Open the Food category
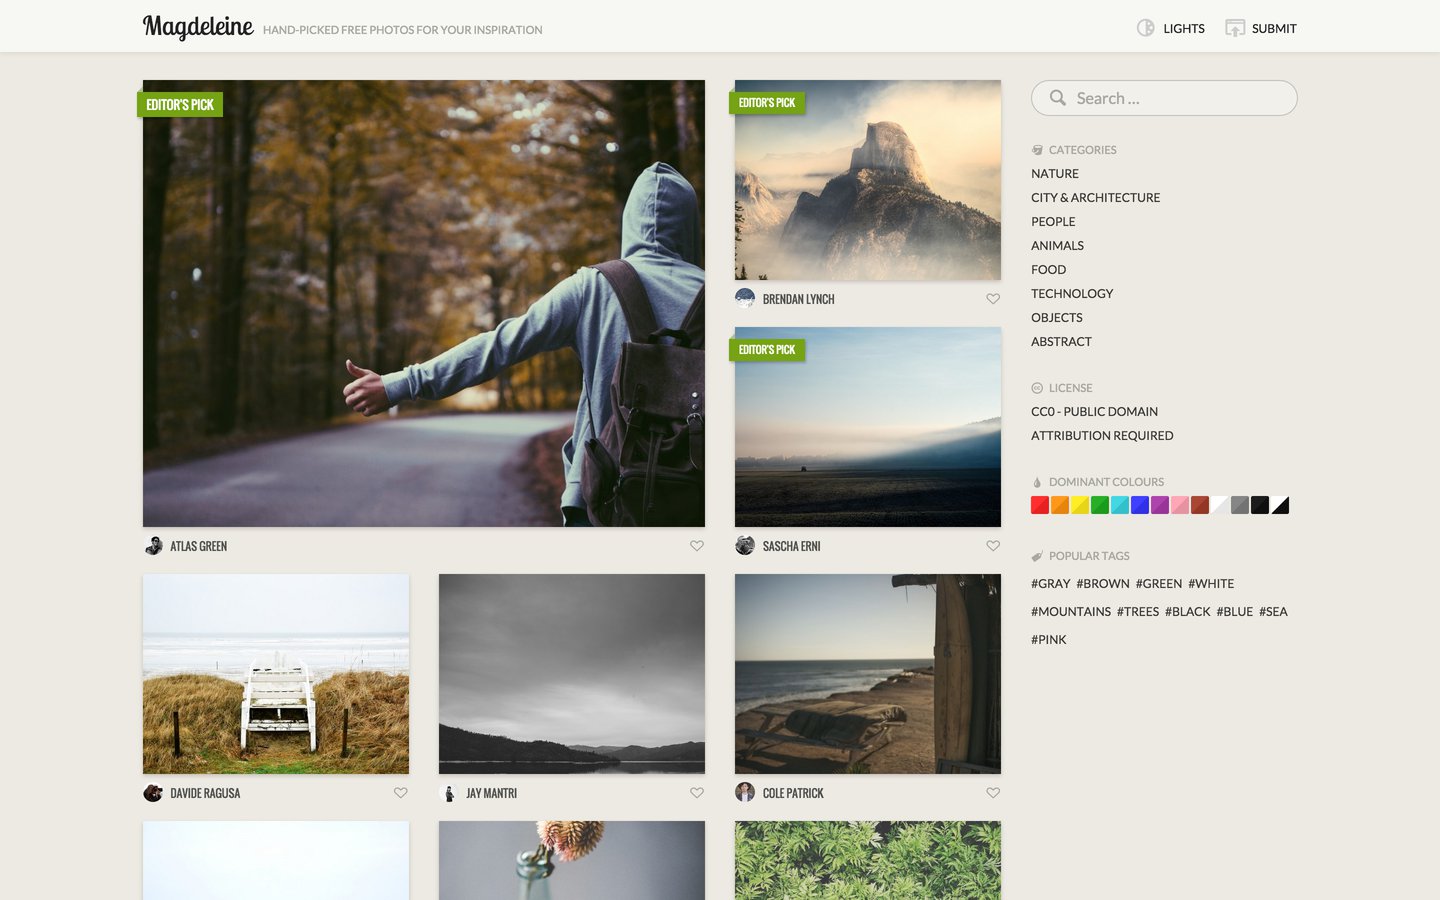 pyautogui.click(x=1048, y=270)
